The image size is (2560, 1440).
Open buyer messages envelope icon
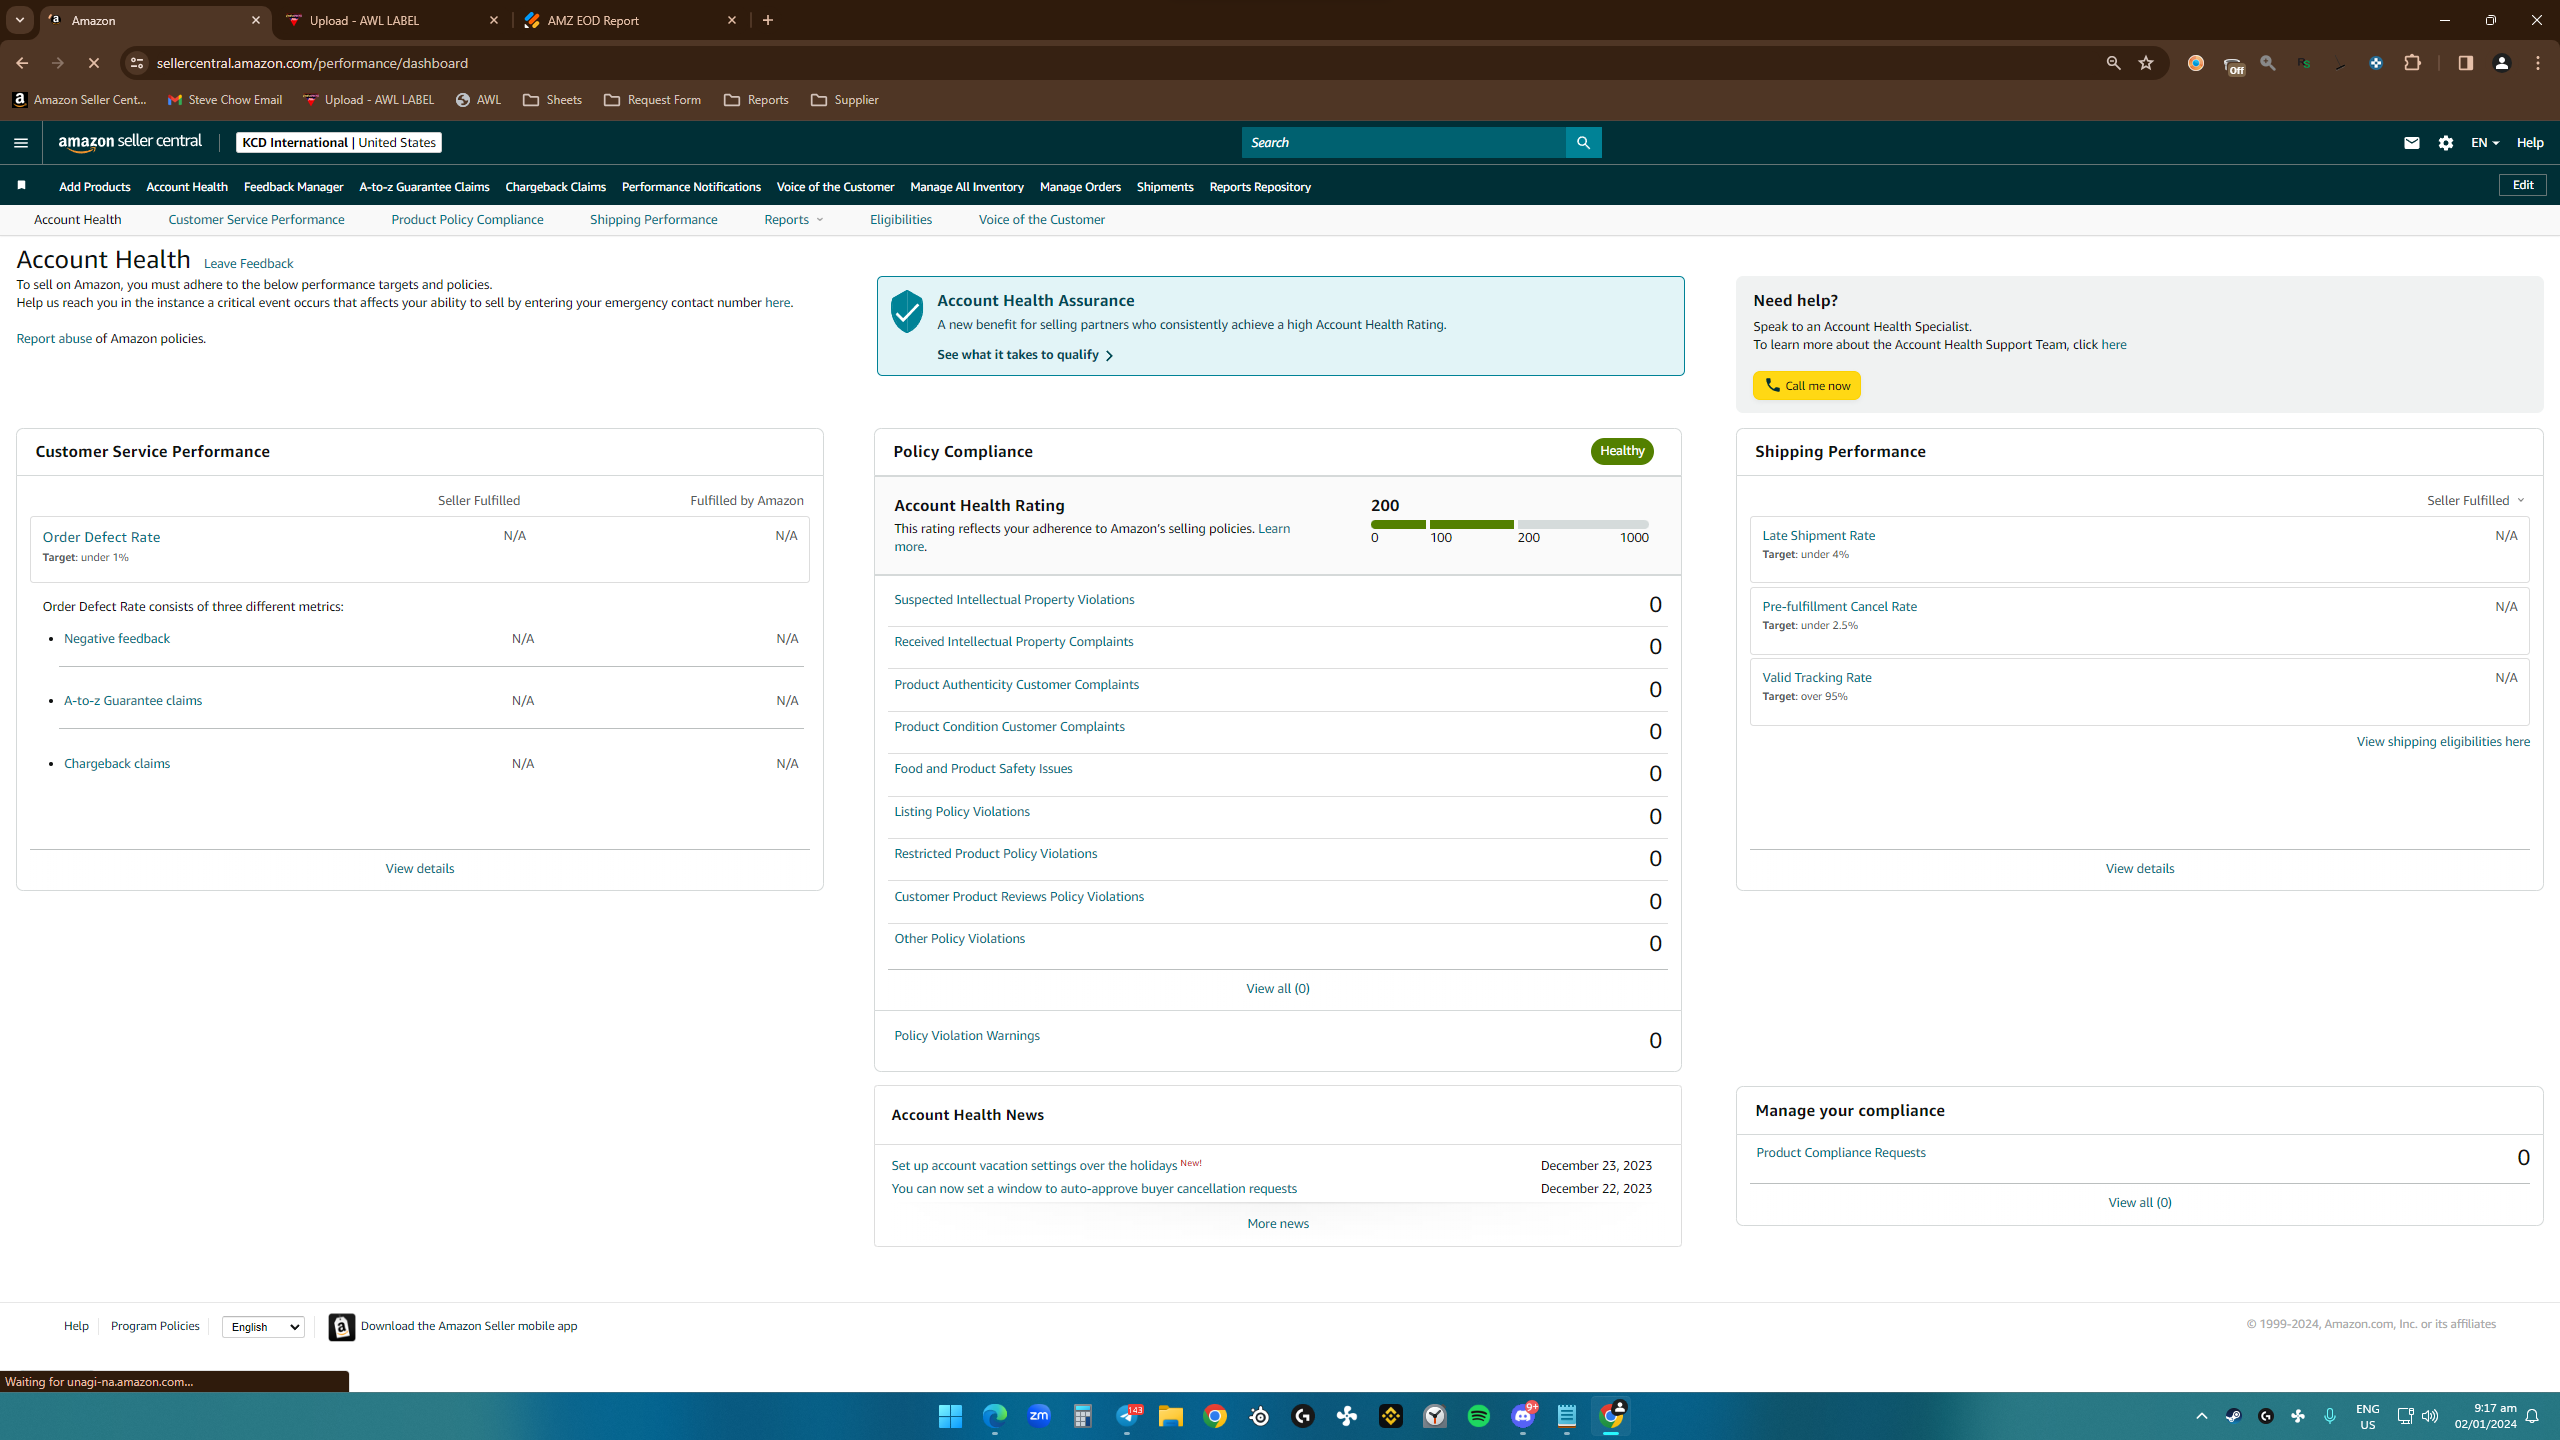pos(2411,143)
